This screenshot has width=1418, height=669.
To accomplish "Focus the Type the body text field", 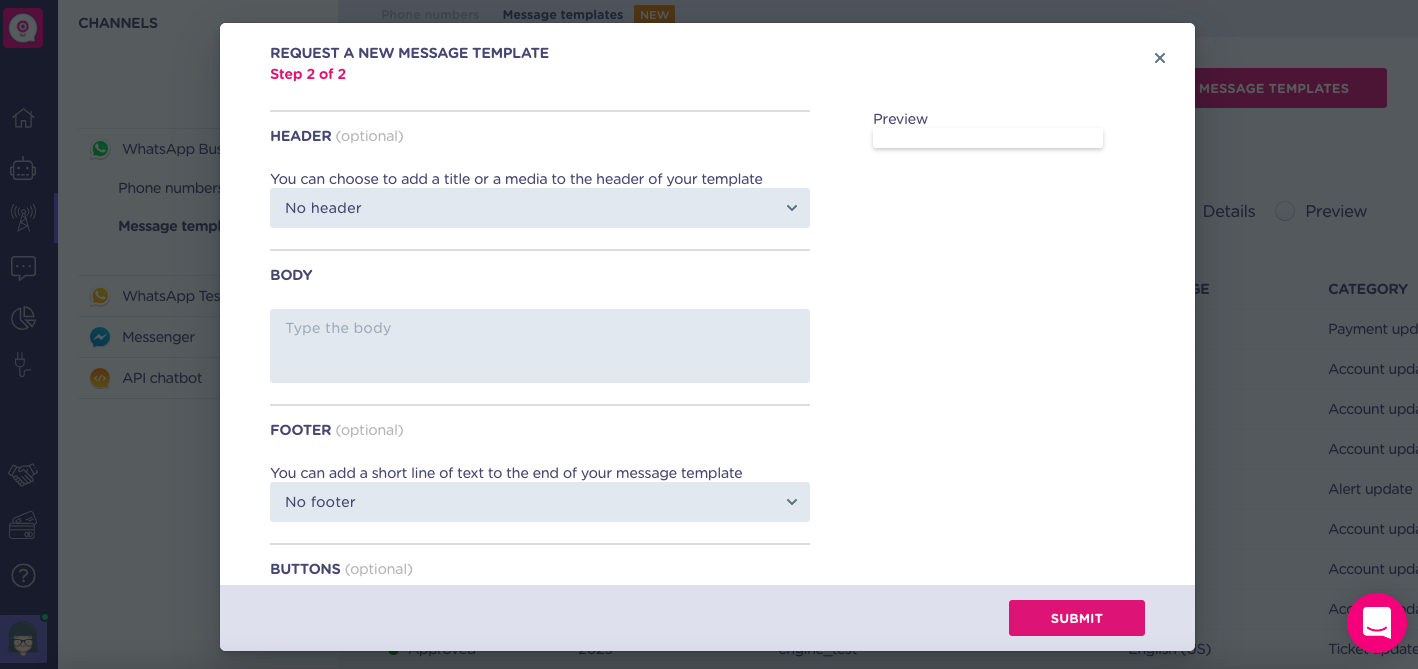I will 540,346.
